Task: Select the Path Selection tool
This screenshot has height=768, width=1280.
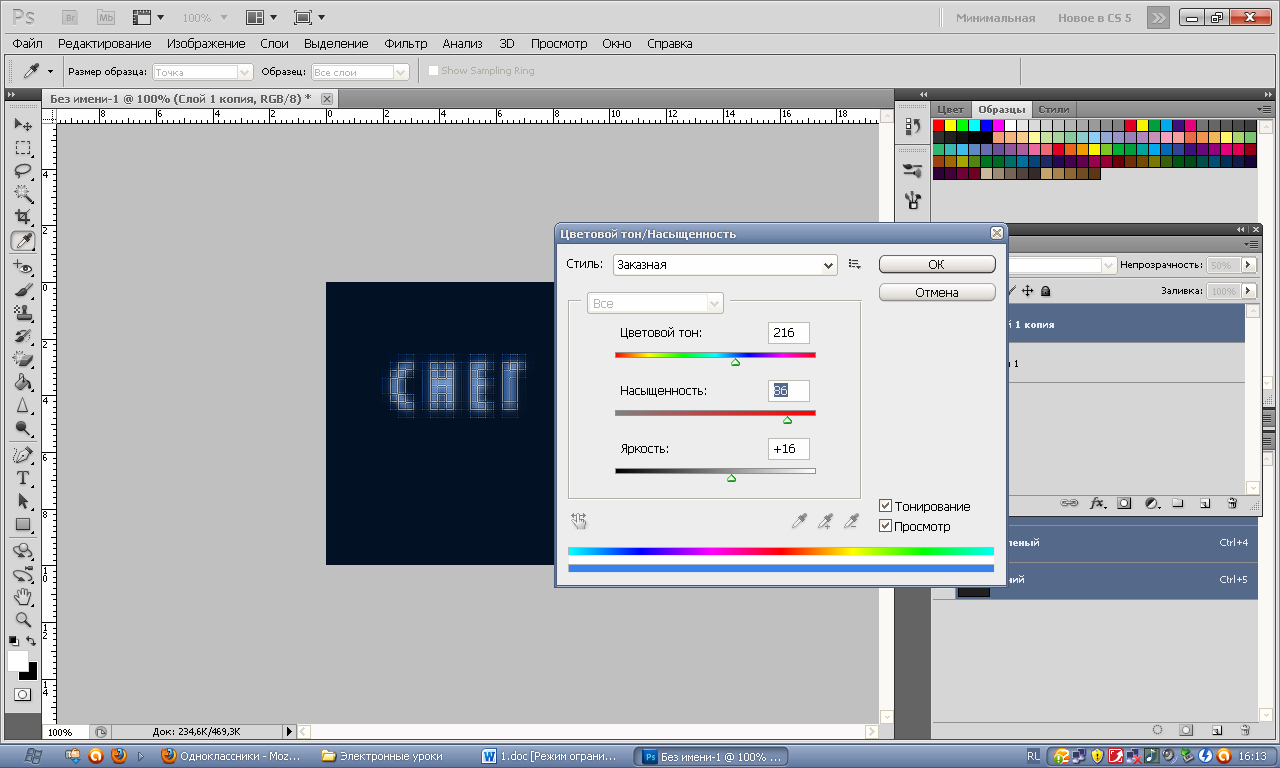Action: 23,501
